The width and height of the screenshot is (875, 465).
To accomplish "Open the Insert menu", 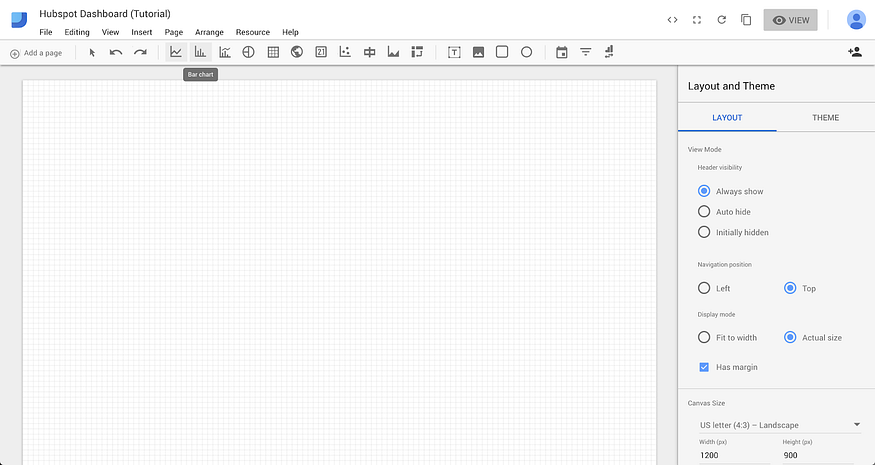I will point(142,32).
